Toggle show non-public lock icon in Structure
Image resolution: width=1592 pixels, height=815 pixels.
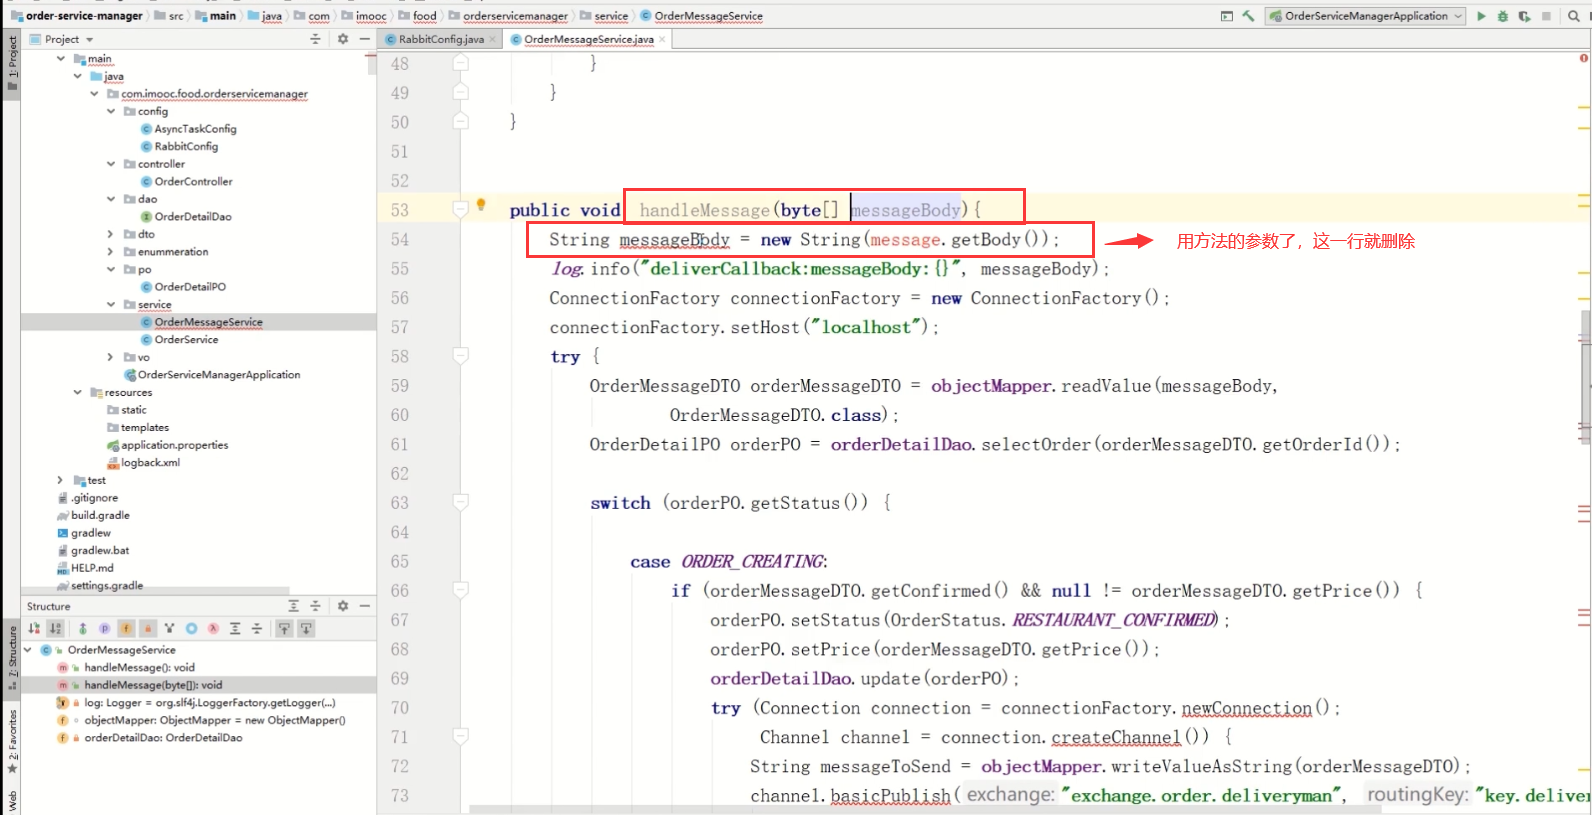tap(148, 628)
